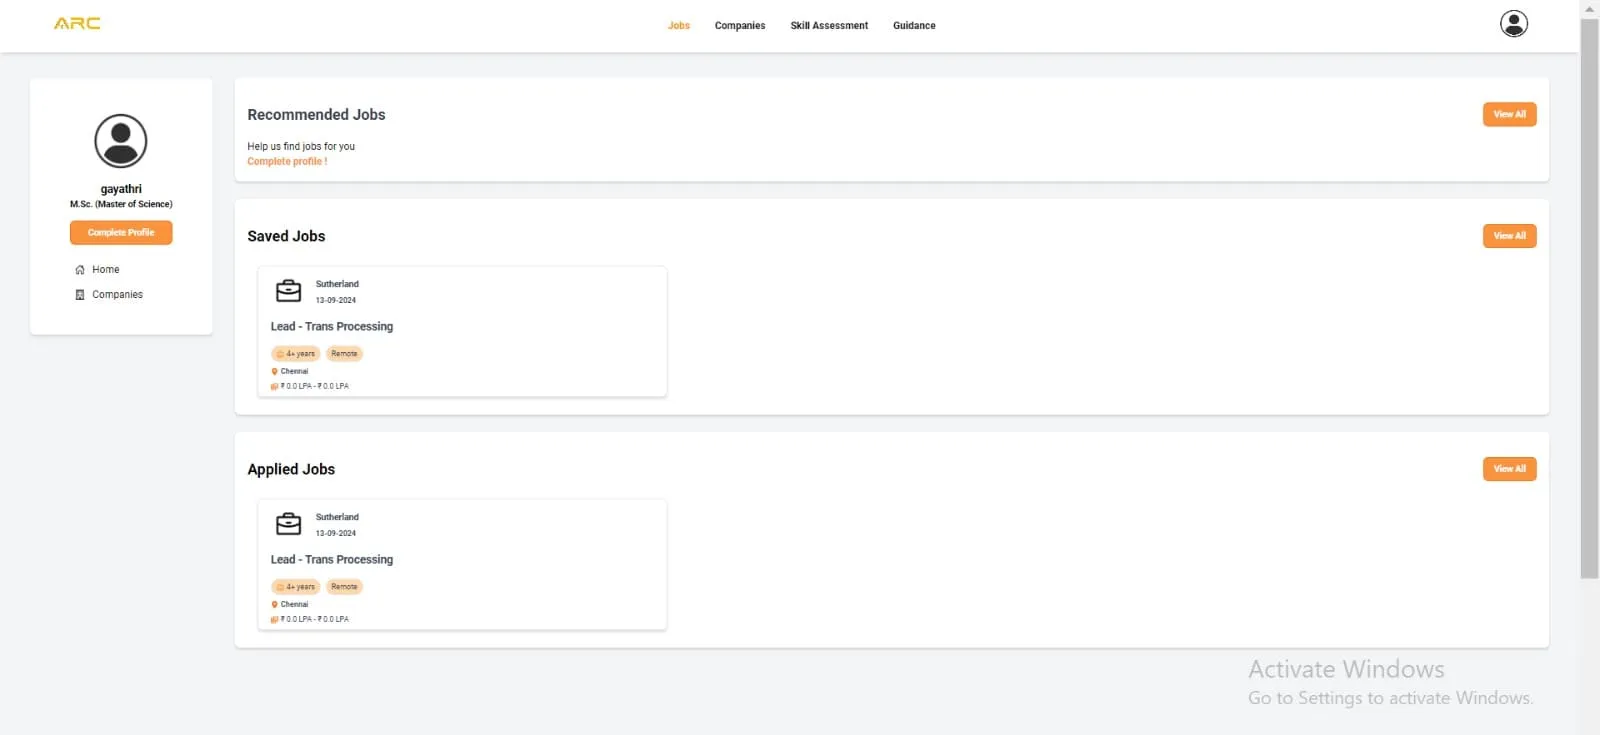Click the 4+ years tag on the applied job

click(x=296, y=587)
